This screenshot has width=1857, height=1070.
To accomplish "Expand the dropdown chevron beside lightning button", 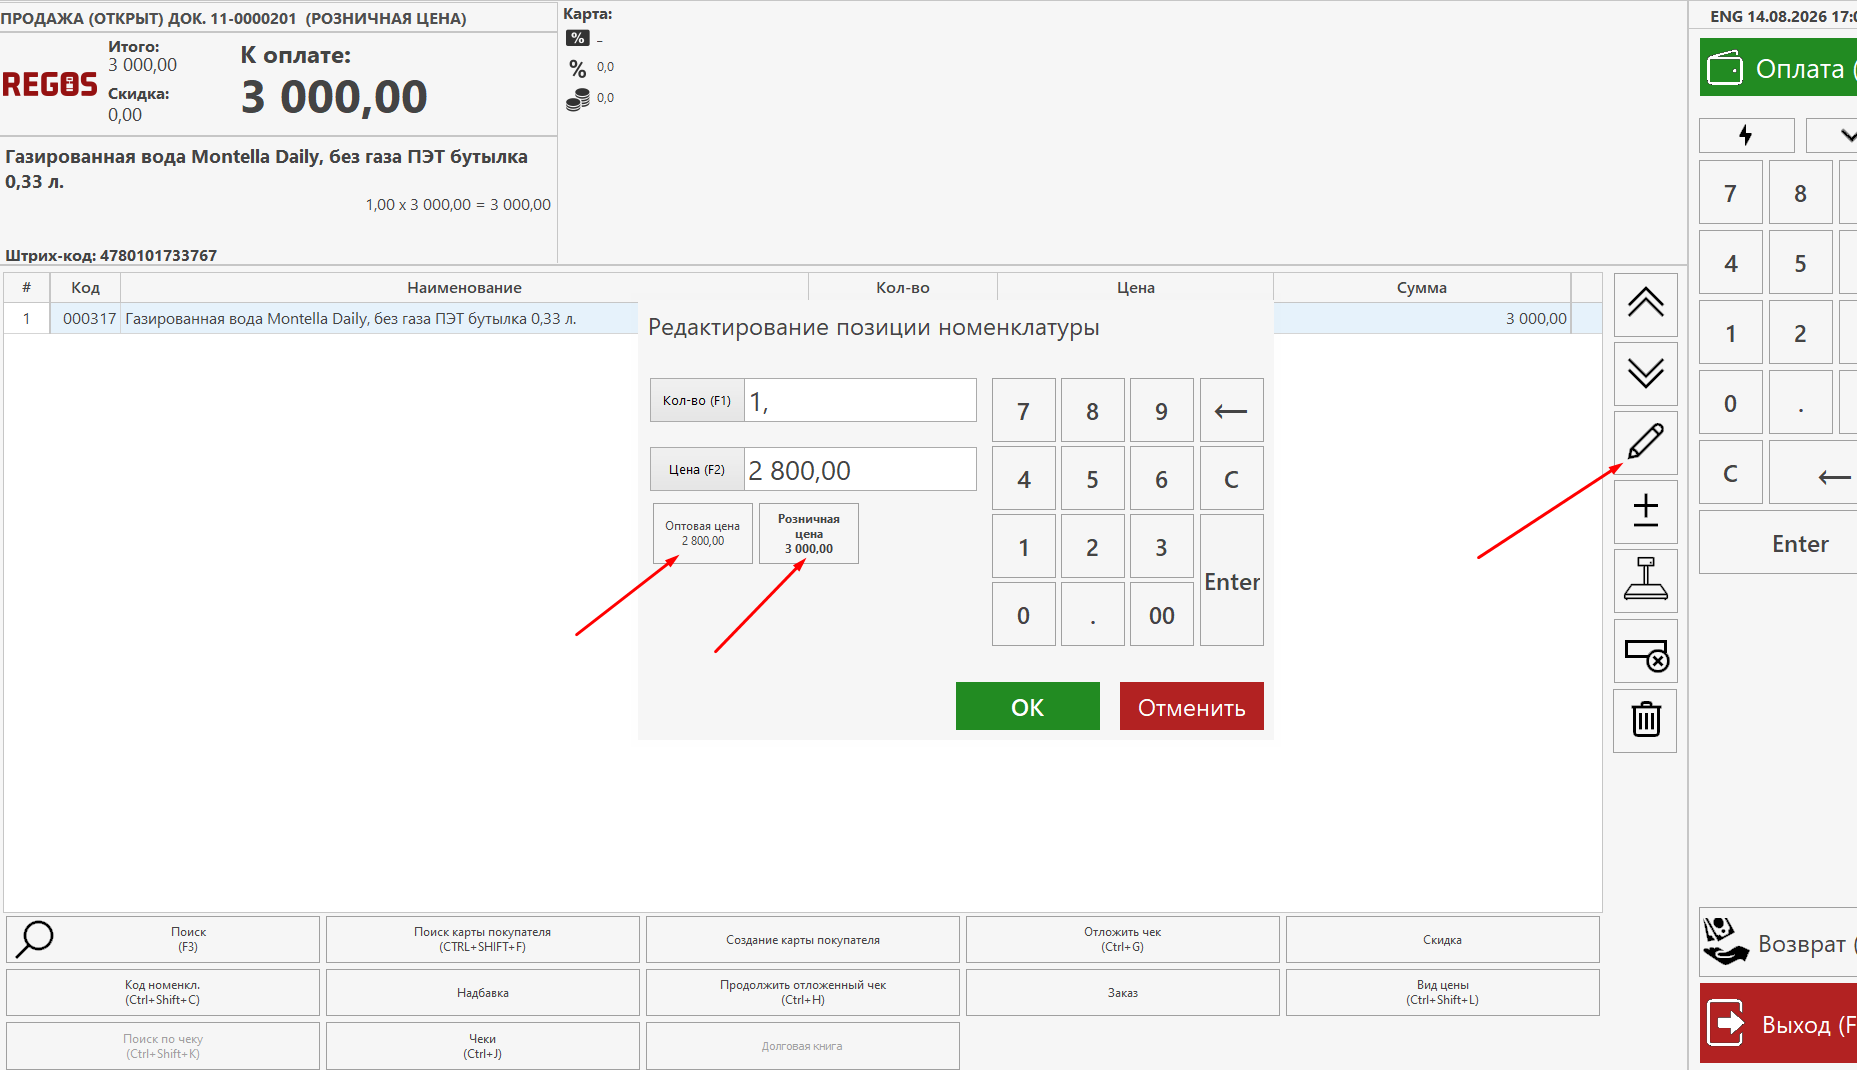I will pyautogui.click(x=1832, y=135).
